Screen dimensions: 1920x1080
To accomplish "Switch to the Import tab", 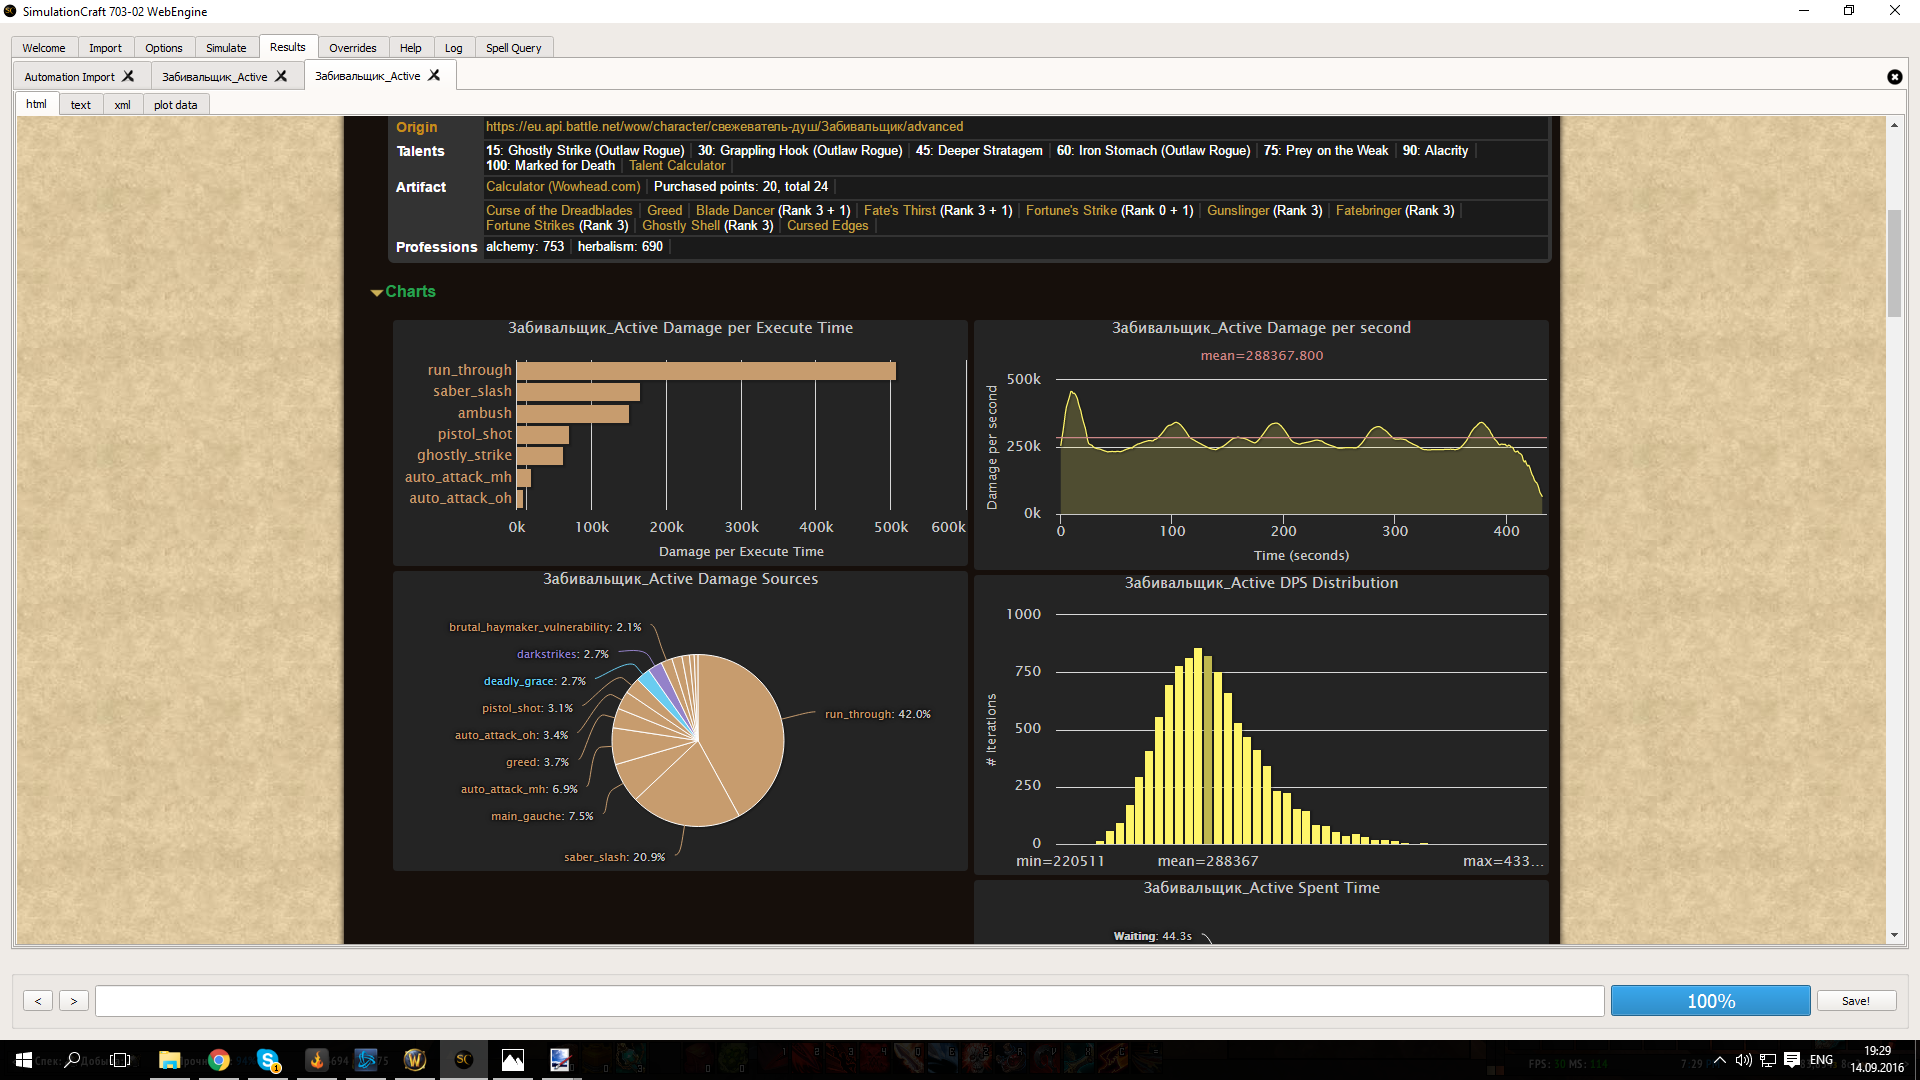I will [105, 48].
